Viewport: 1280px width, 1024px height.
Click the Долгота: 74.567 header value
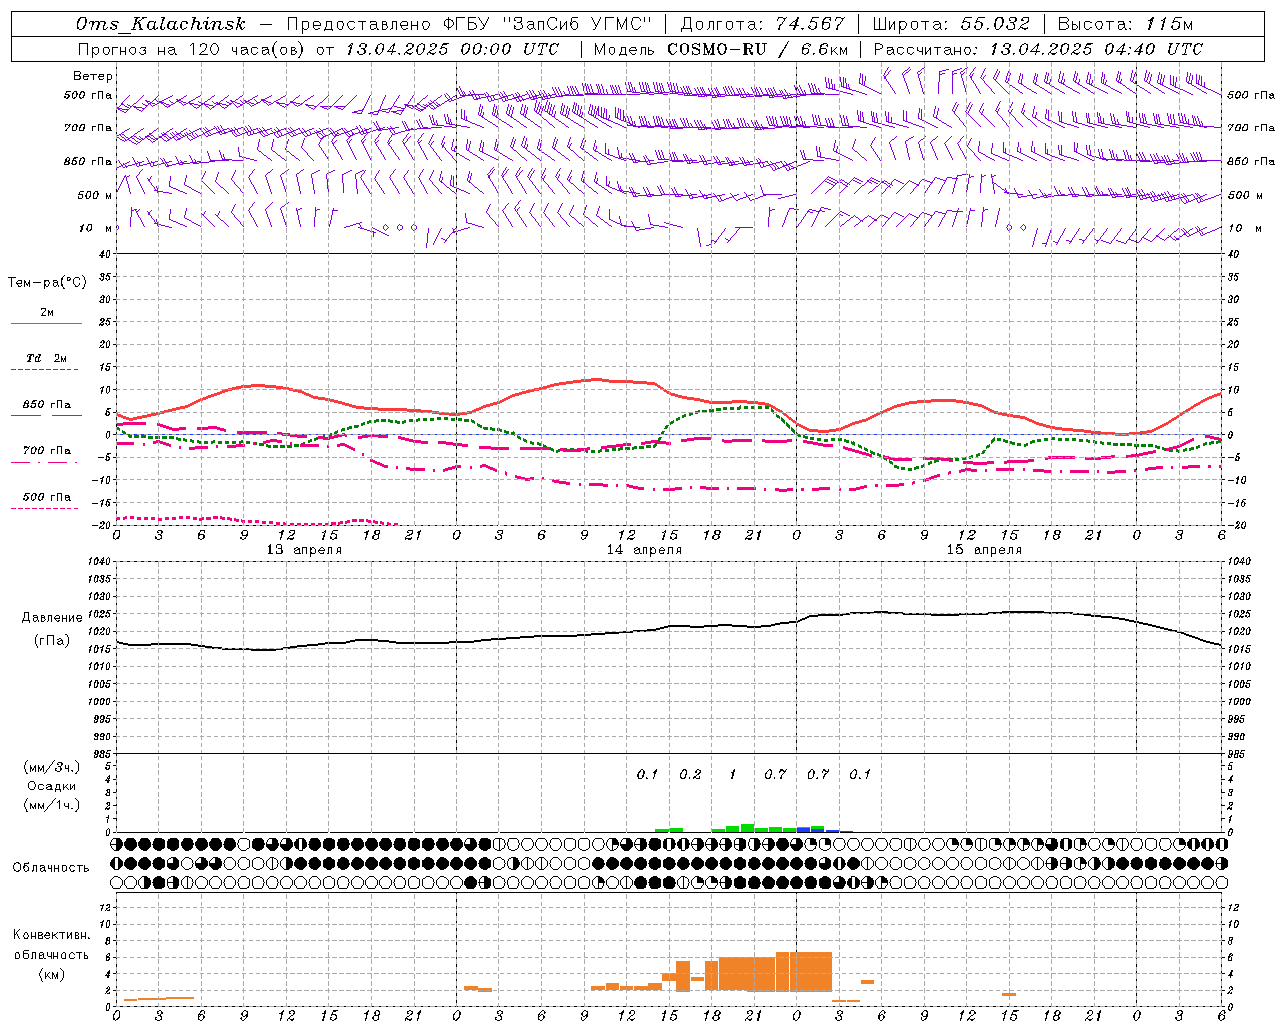[x=763, y=25]
